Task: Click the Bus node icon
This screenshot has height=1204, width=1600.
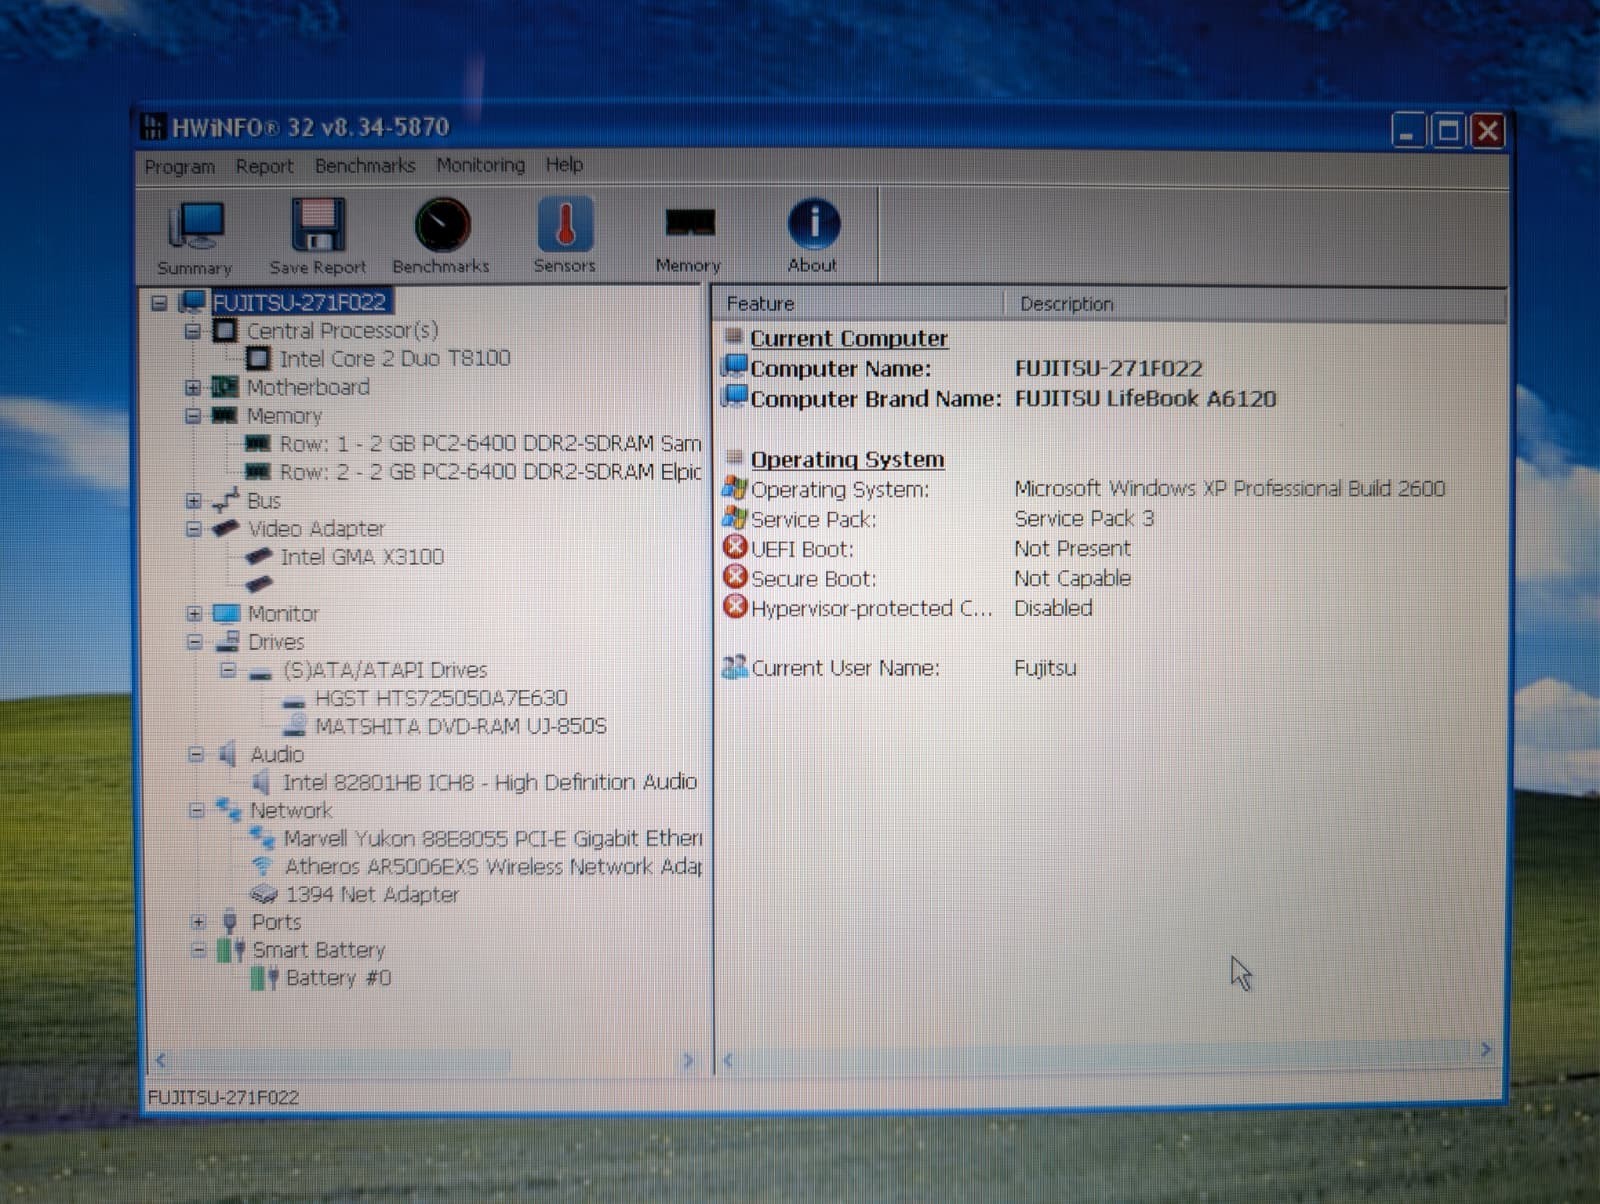Action: tap(226, 499)
